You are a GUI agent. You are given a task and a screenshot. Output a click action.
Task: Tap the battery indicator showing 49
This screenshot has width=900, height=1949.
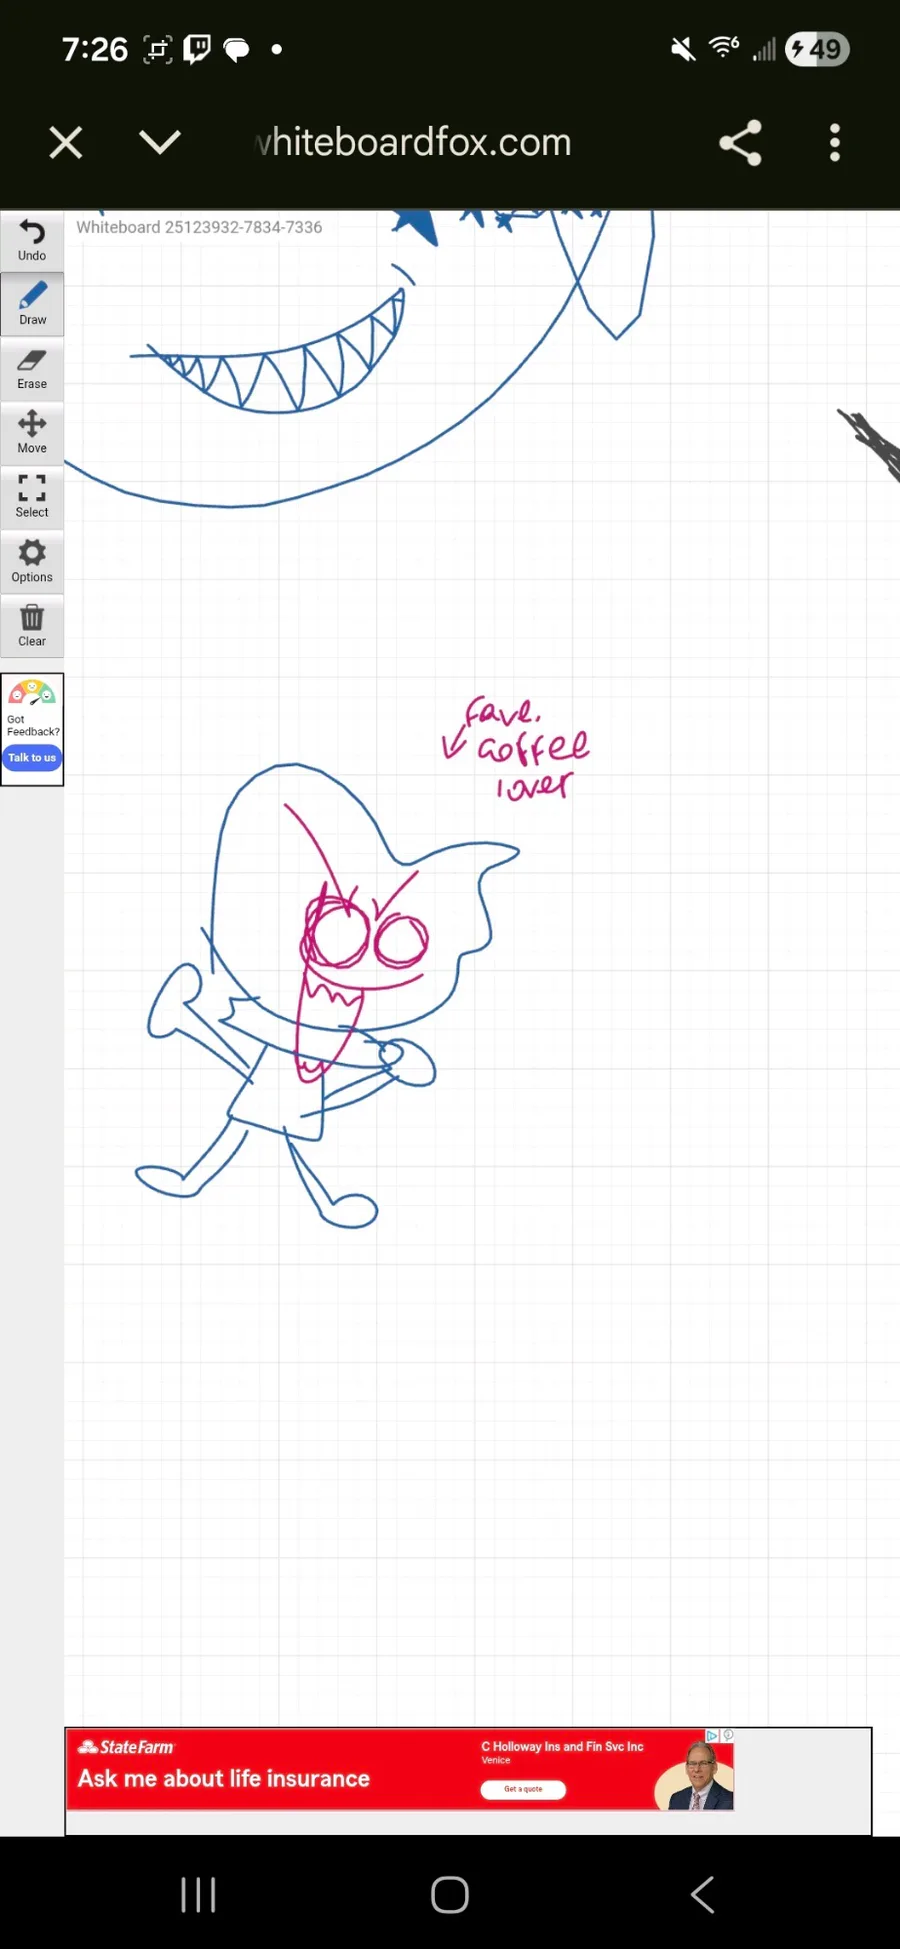tap(817, 49)
